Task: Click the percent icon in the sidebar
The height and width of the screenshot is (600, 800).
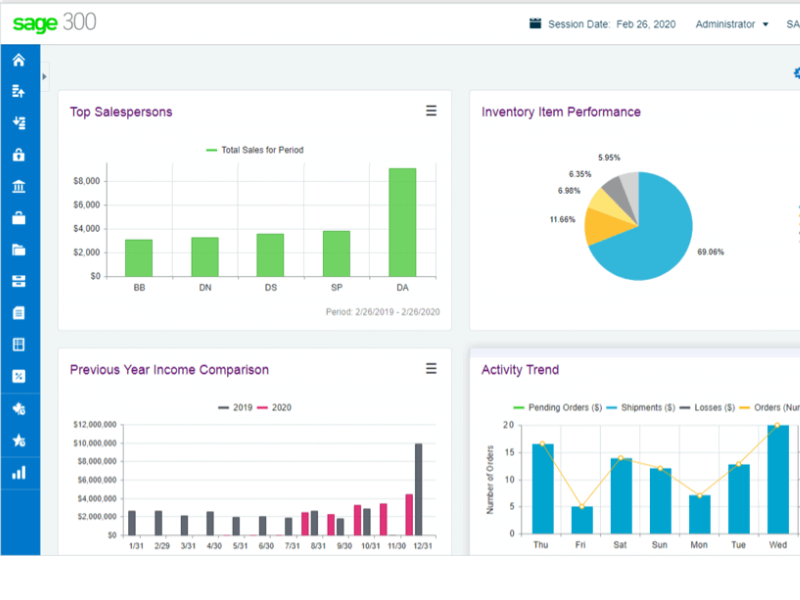Action: [18, 376]
